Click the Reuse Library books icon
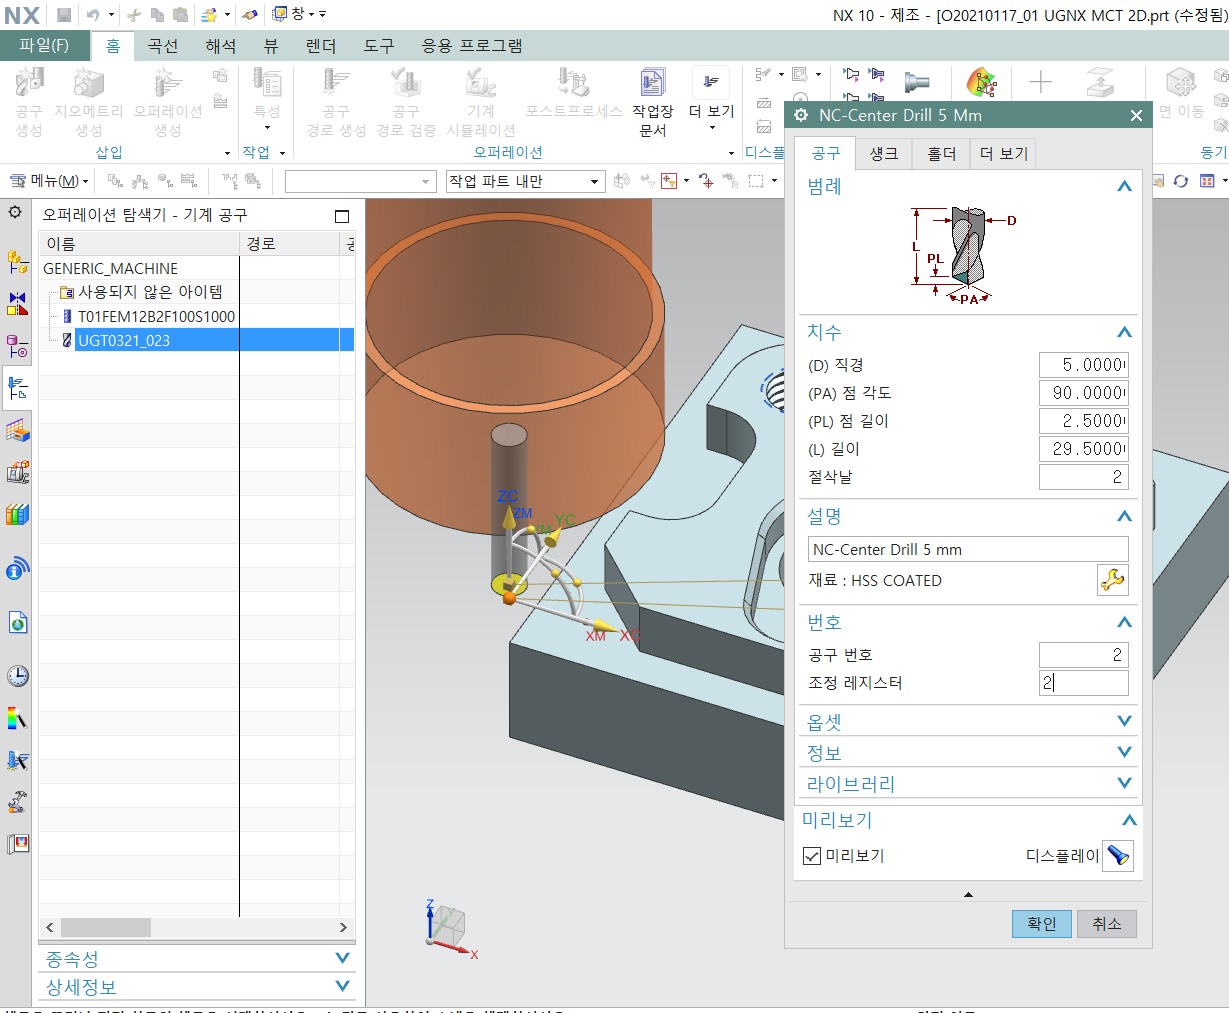The image size is (1229, 1013). point(17,515)
